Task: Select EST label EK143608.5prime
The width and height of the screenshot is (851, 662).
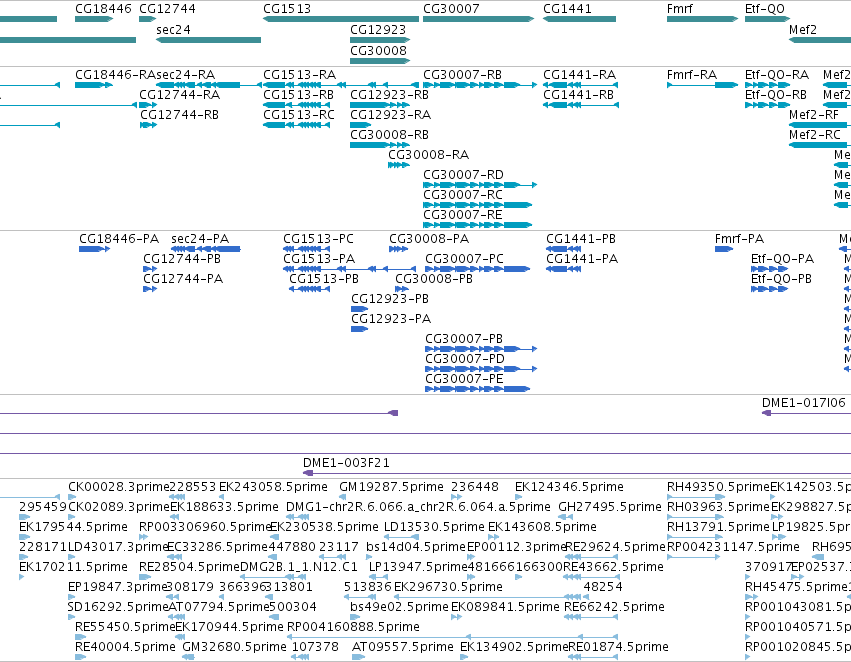Action: coord(542,527)
